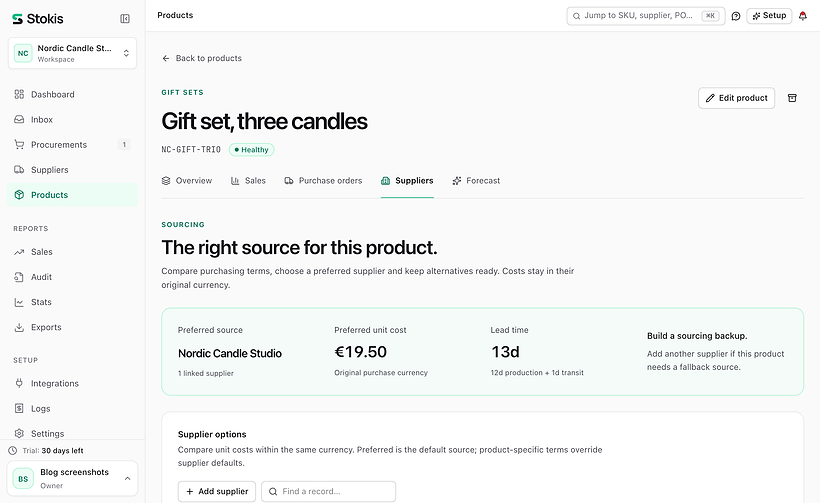Go back to products
This screenshot has width=820, height=503.
202,58
